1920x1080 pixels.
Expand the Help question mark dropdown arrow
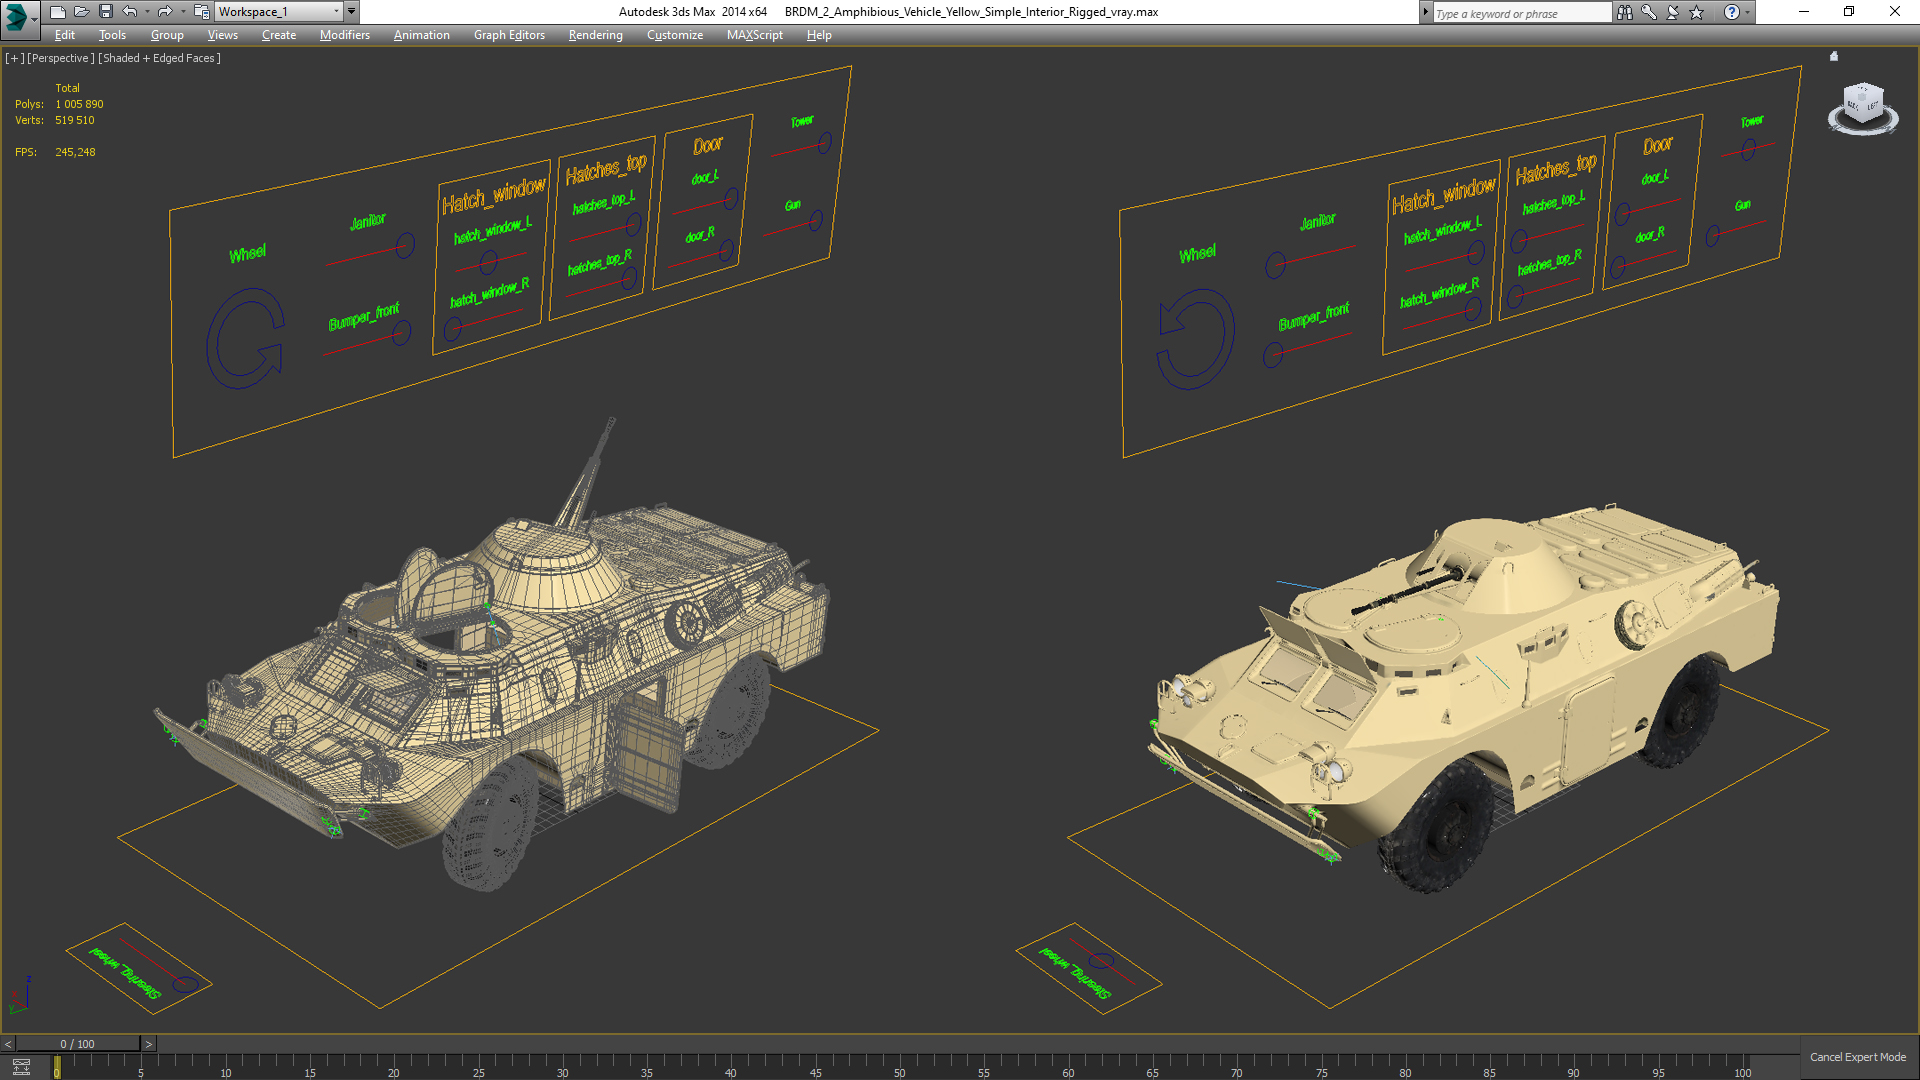1748,12
